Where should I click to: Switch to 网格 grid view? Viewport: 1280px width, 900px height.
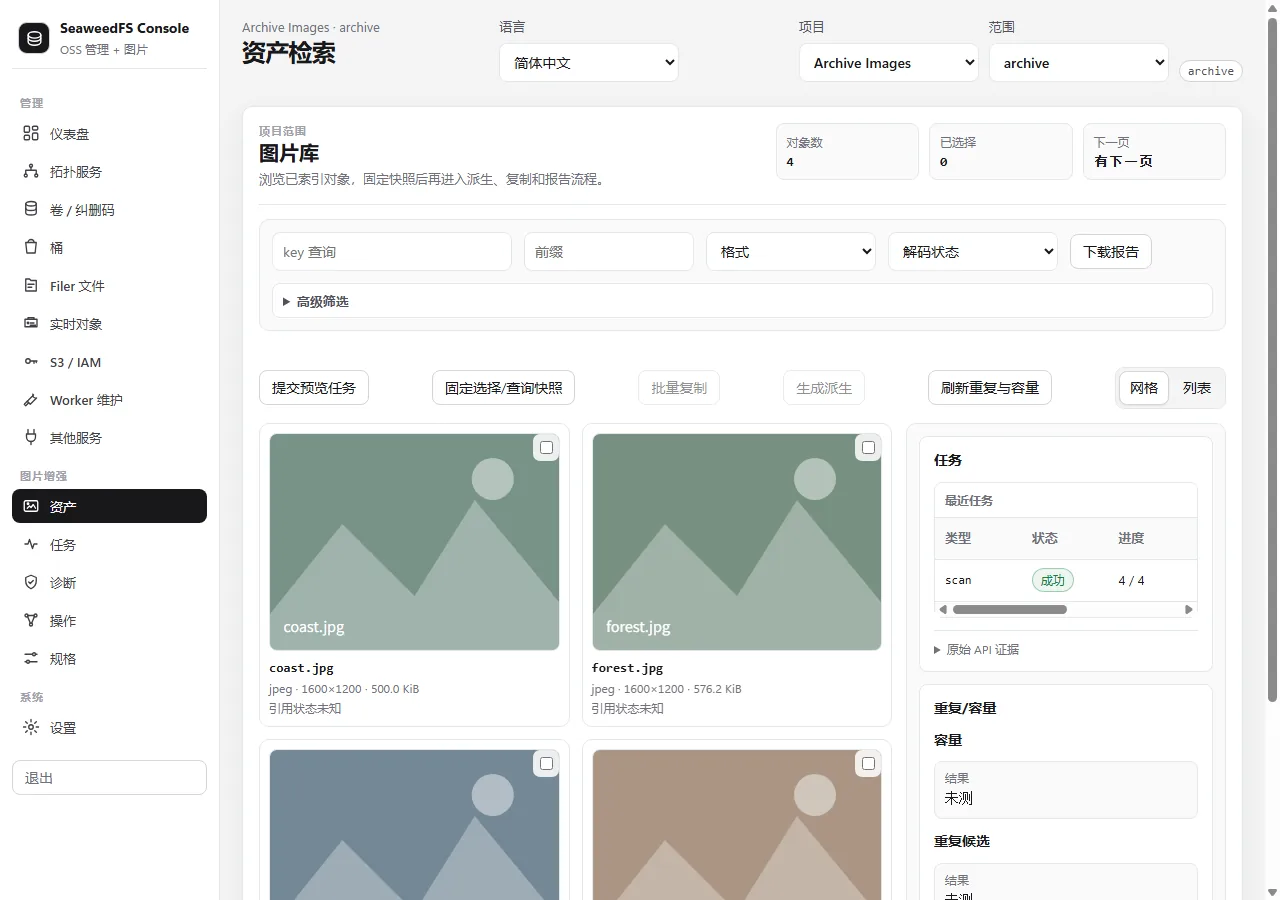1144,388
